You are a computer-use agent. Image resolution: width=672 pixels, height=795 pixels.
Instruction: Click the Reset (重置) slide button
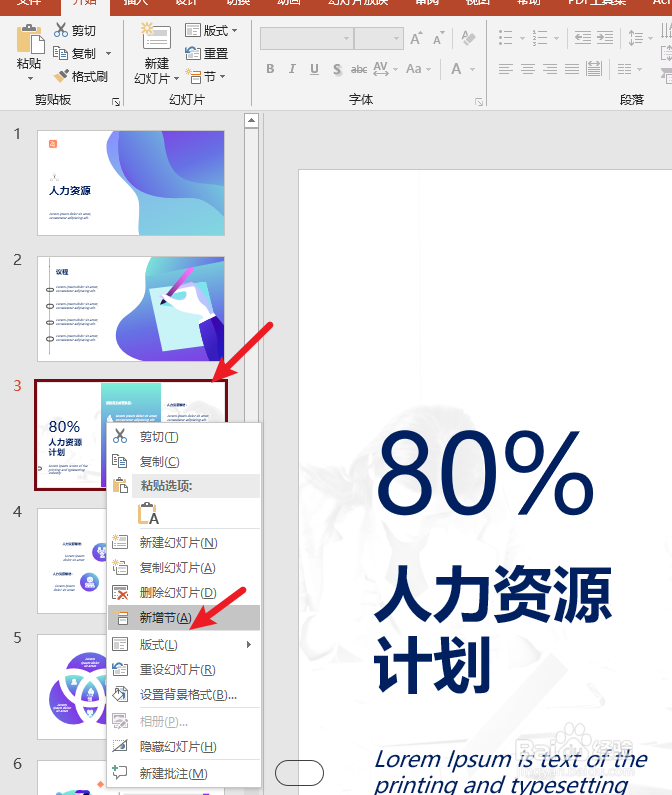(206, 53)
